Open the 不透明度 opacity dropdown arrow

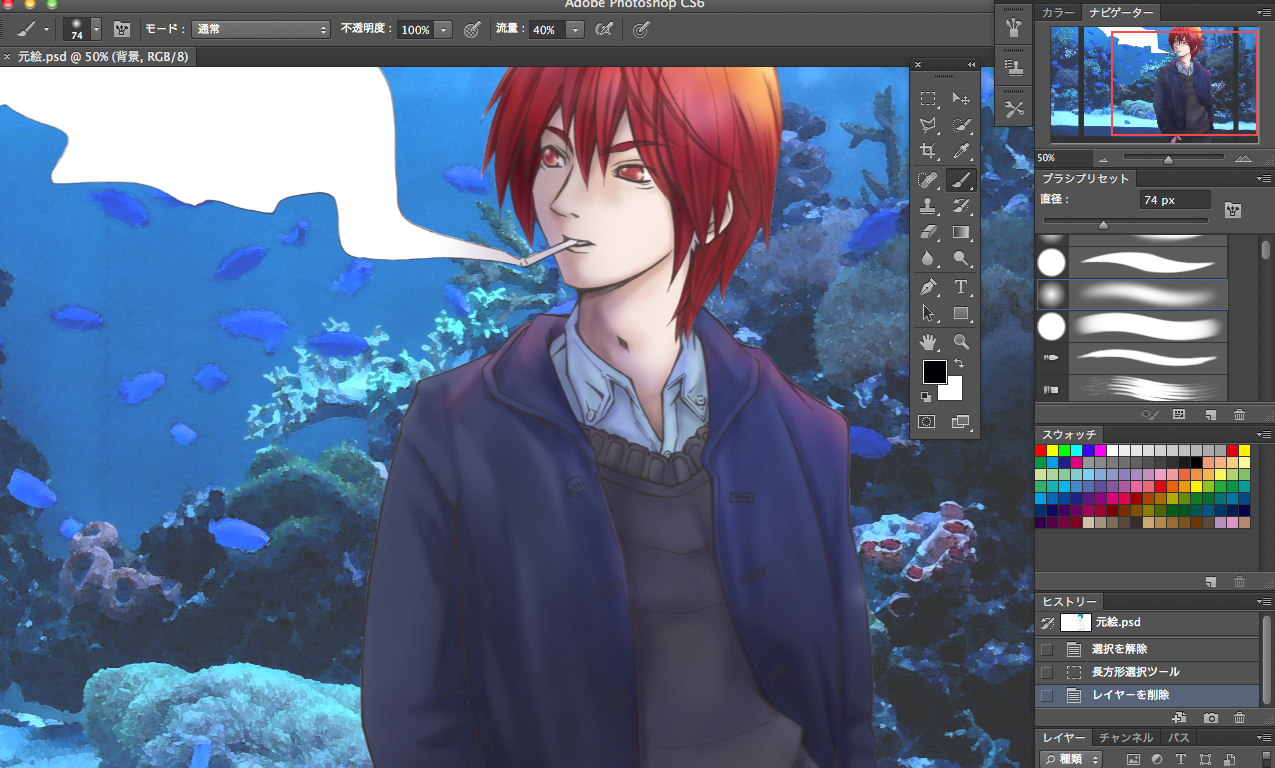[x=443, y=30]
